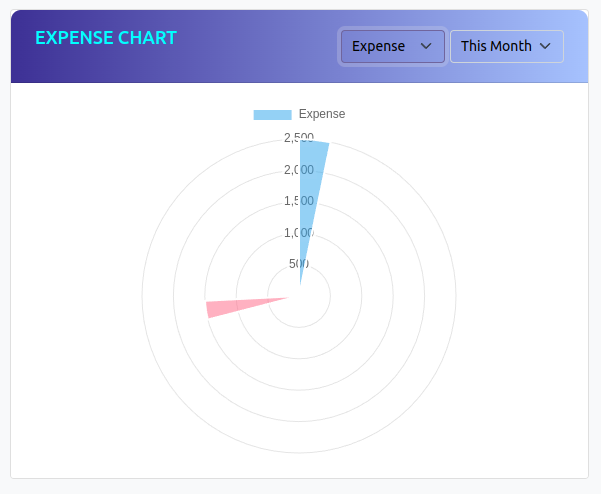601x494 pixels.
Task: Click the 1,500 scale label
Action: click(299, 201)
